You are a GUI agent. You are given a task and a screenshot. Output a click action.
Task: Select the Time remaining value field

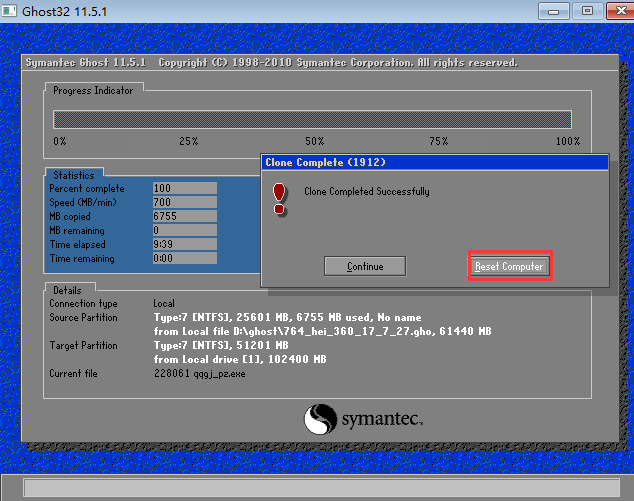184,258
